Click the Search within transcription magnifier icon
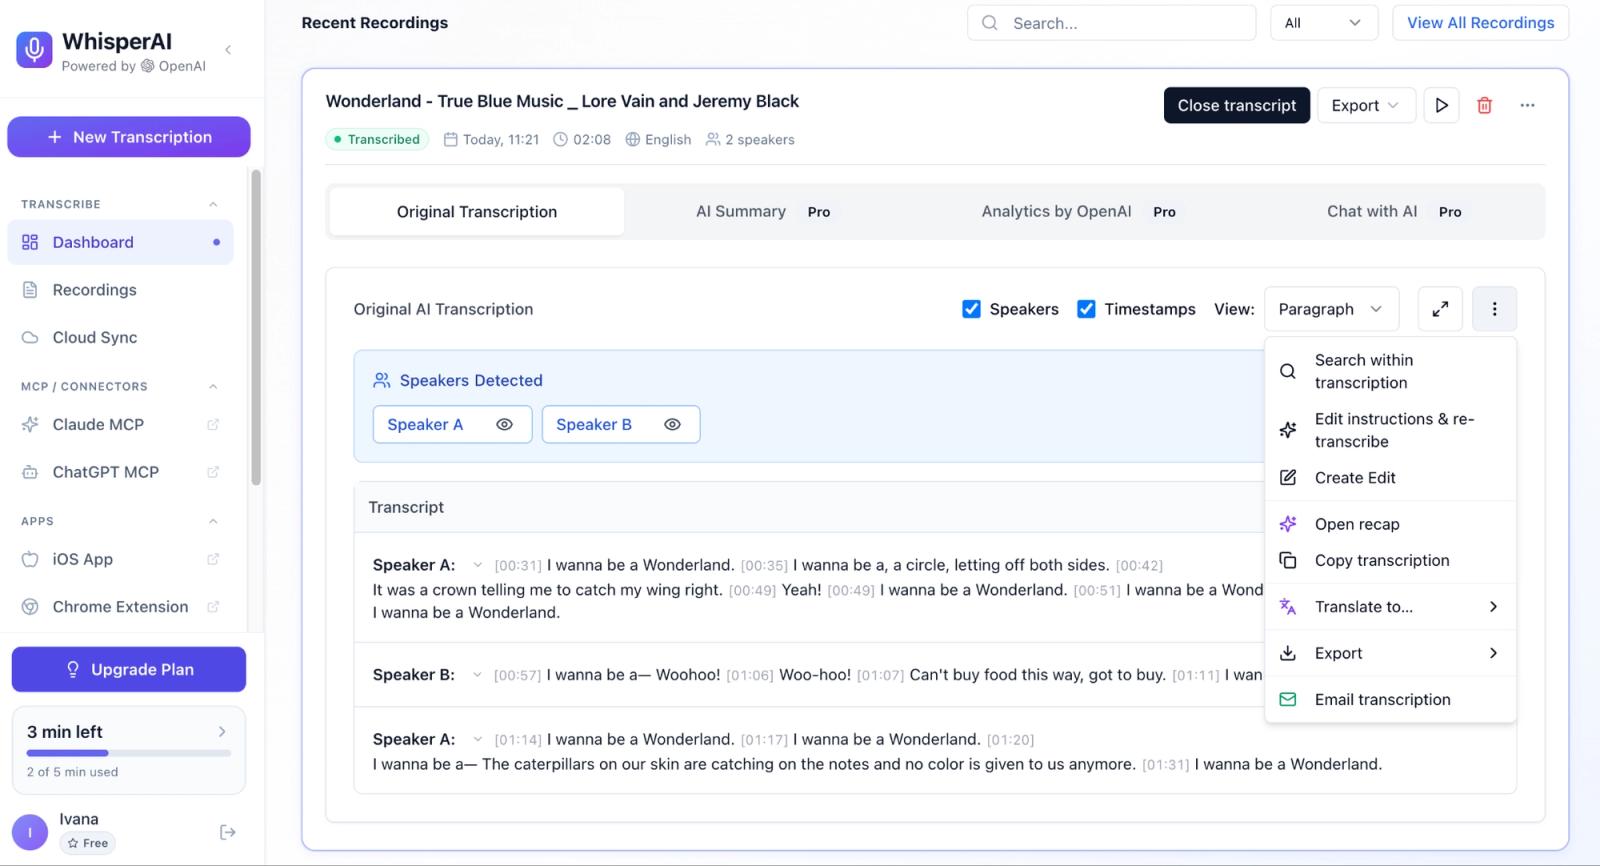This screenshot has width=1600, height=866. click(1288, 371)
